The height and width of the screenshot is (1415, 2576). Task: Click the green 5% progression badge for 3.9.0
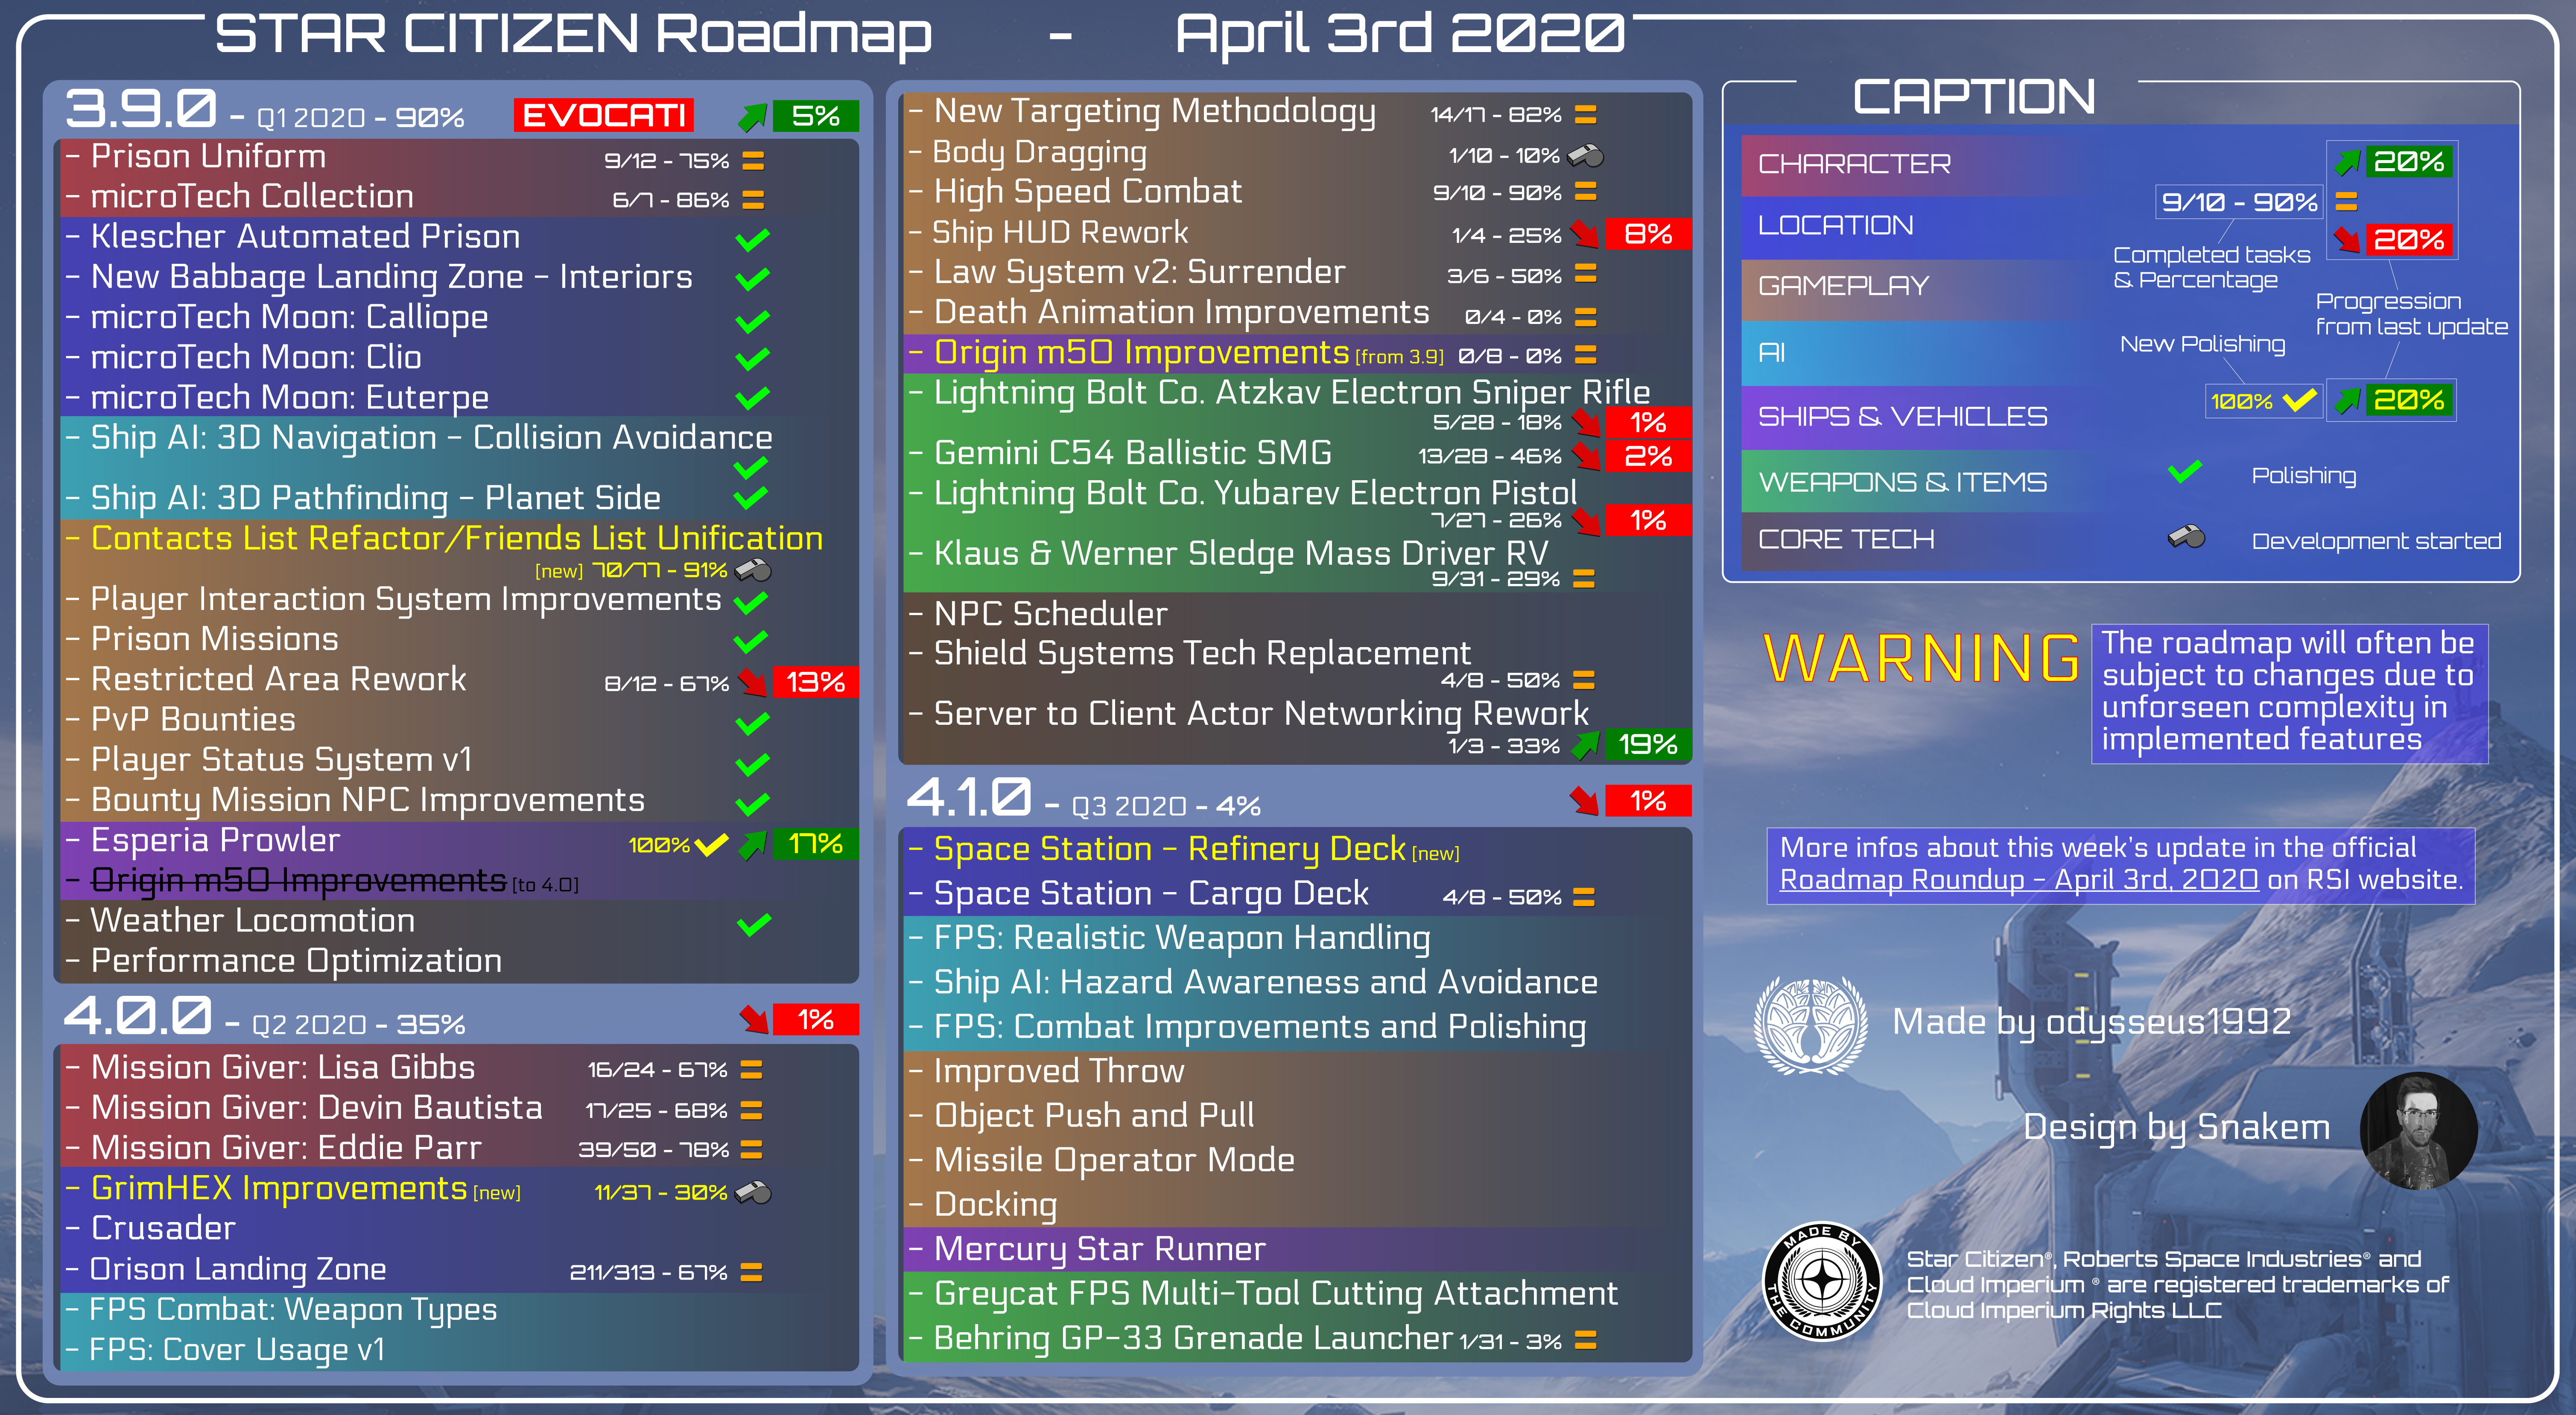point(816,116)
